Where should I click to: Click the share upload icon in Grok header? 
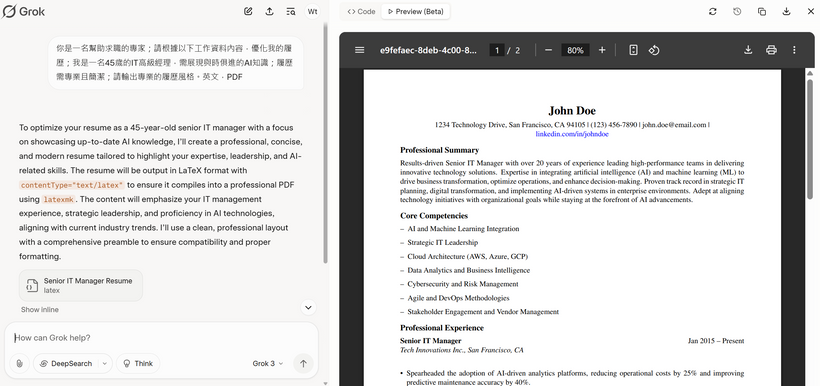pos(269,11)
